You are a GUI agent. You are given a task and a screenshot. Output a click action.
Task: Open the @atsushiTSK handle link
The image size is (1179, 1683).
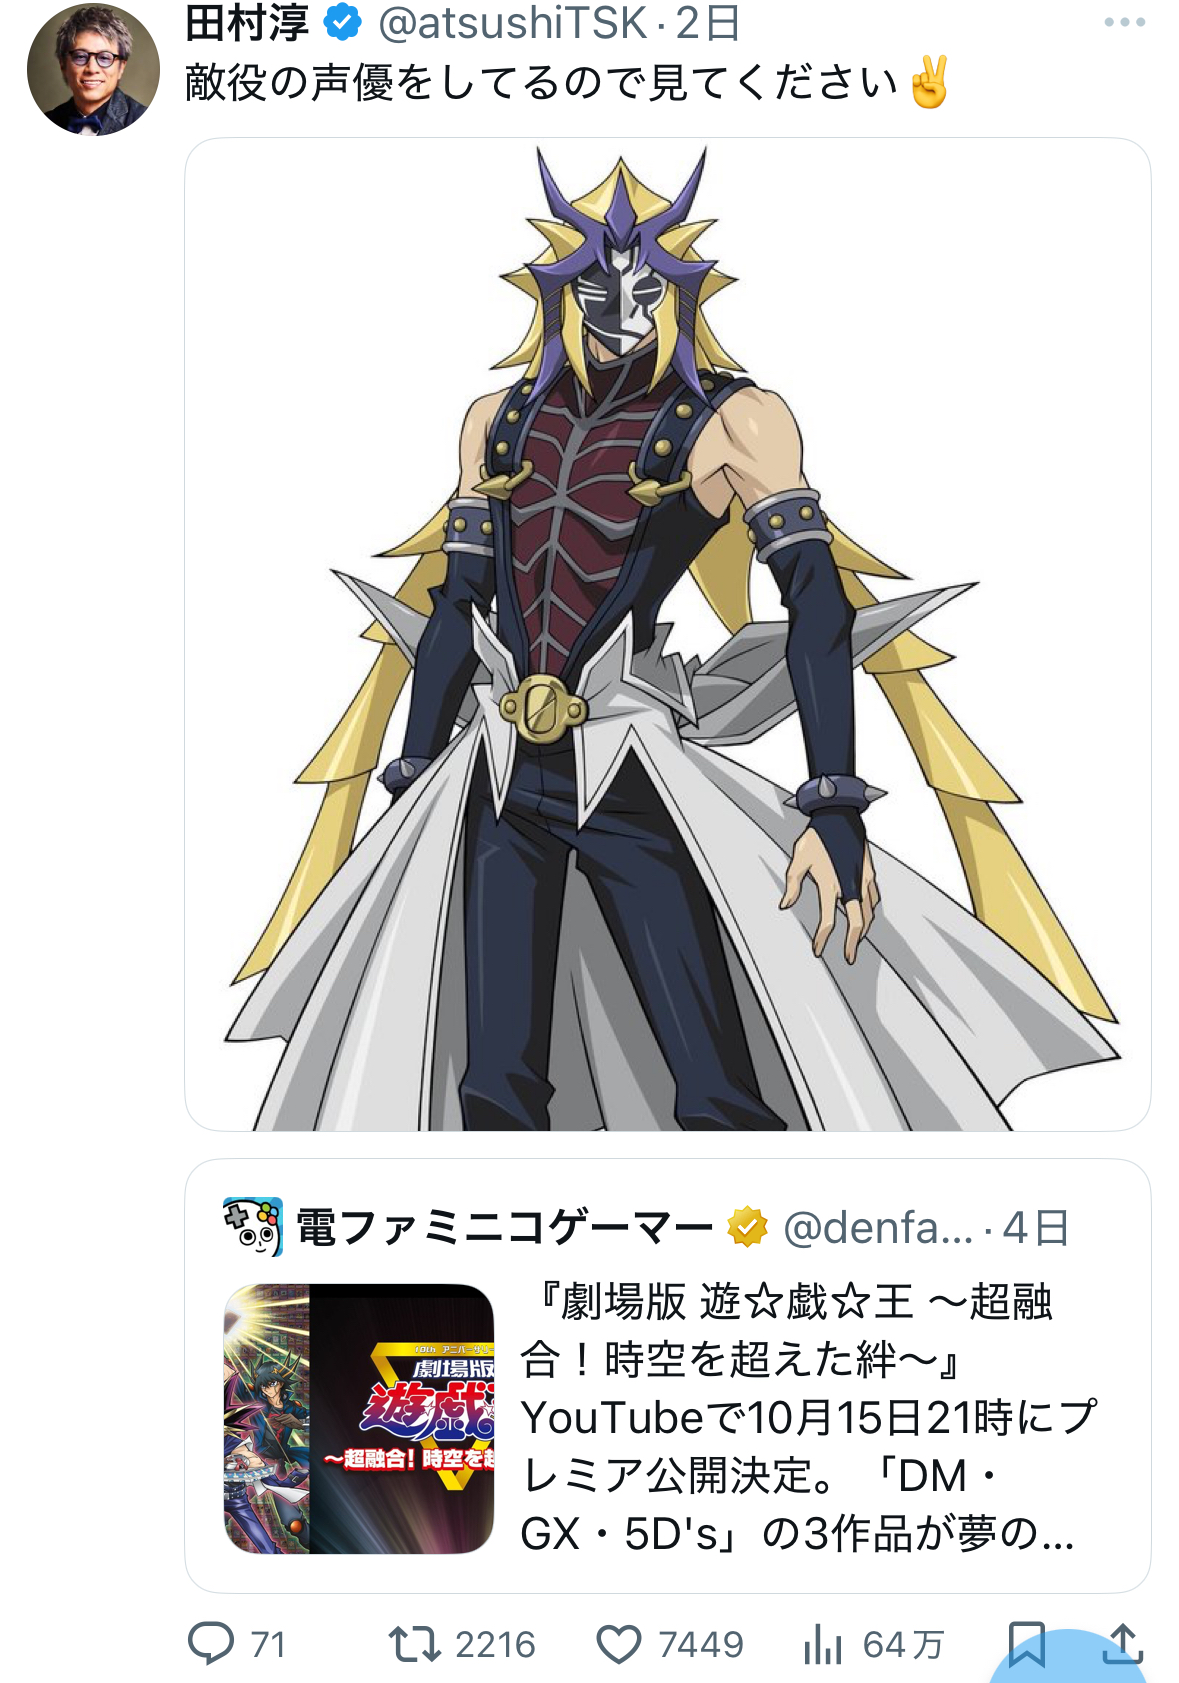pyautogui.click(x=512, y=23)
